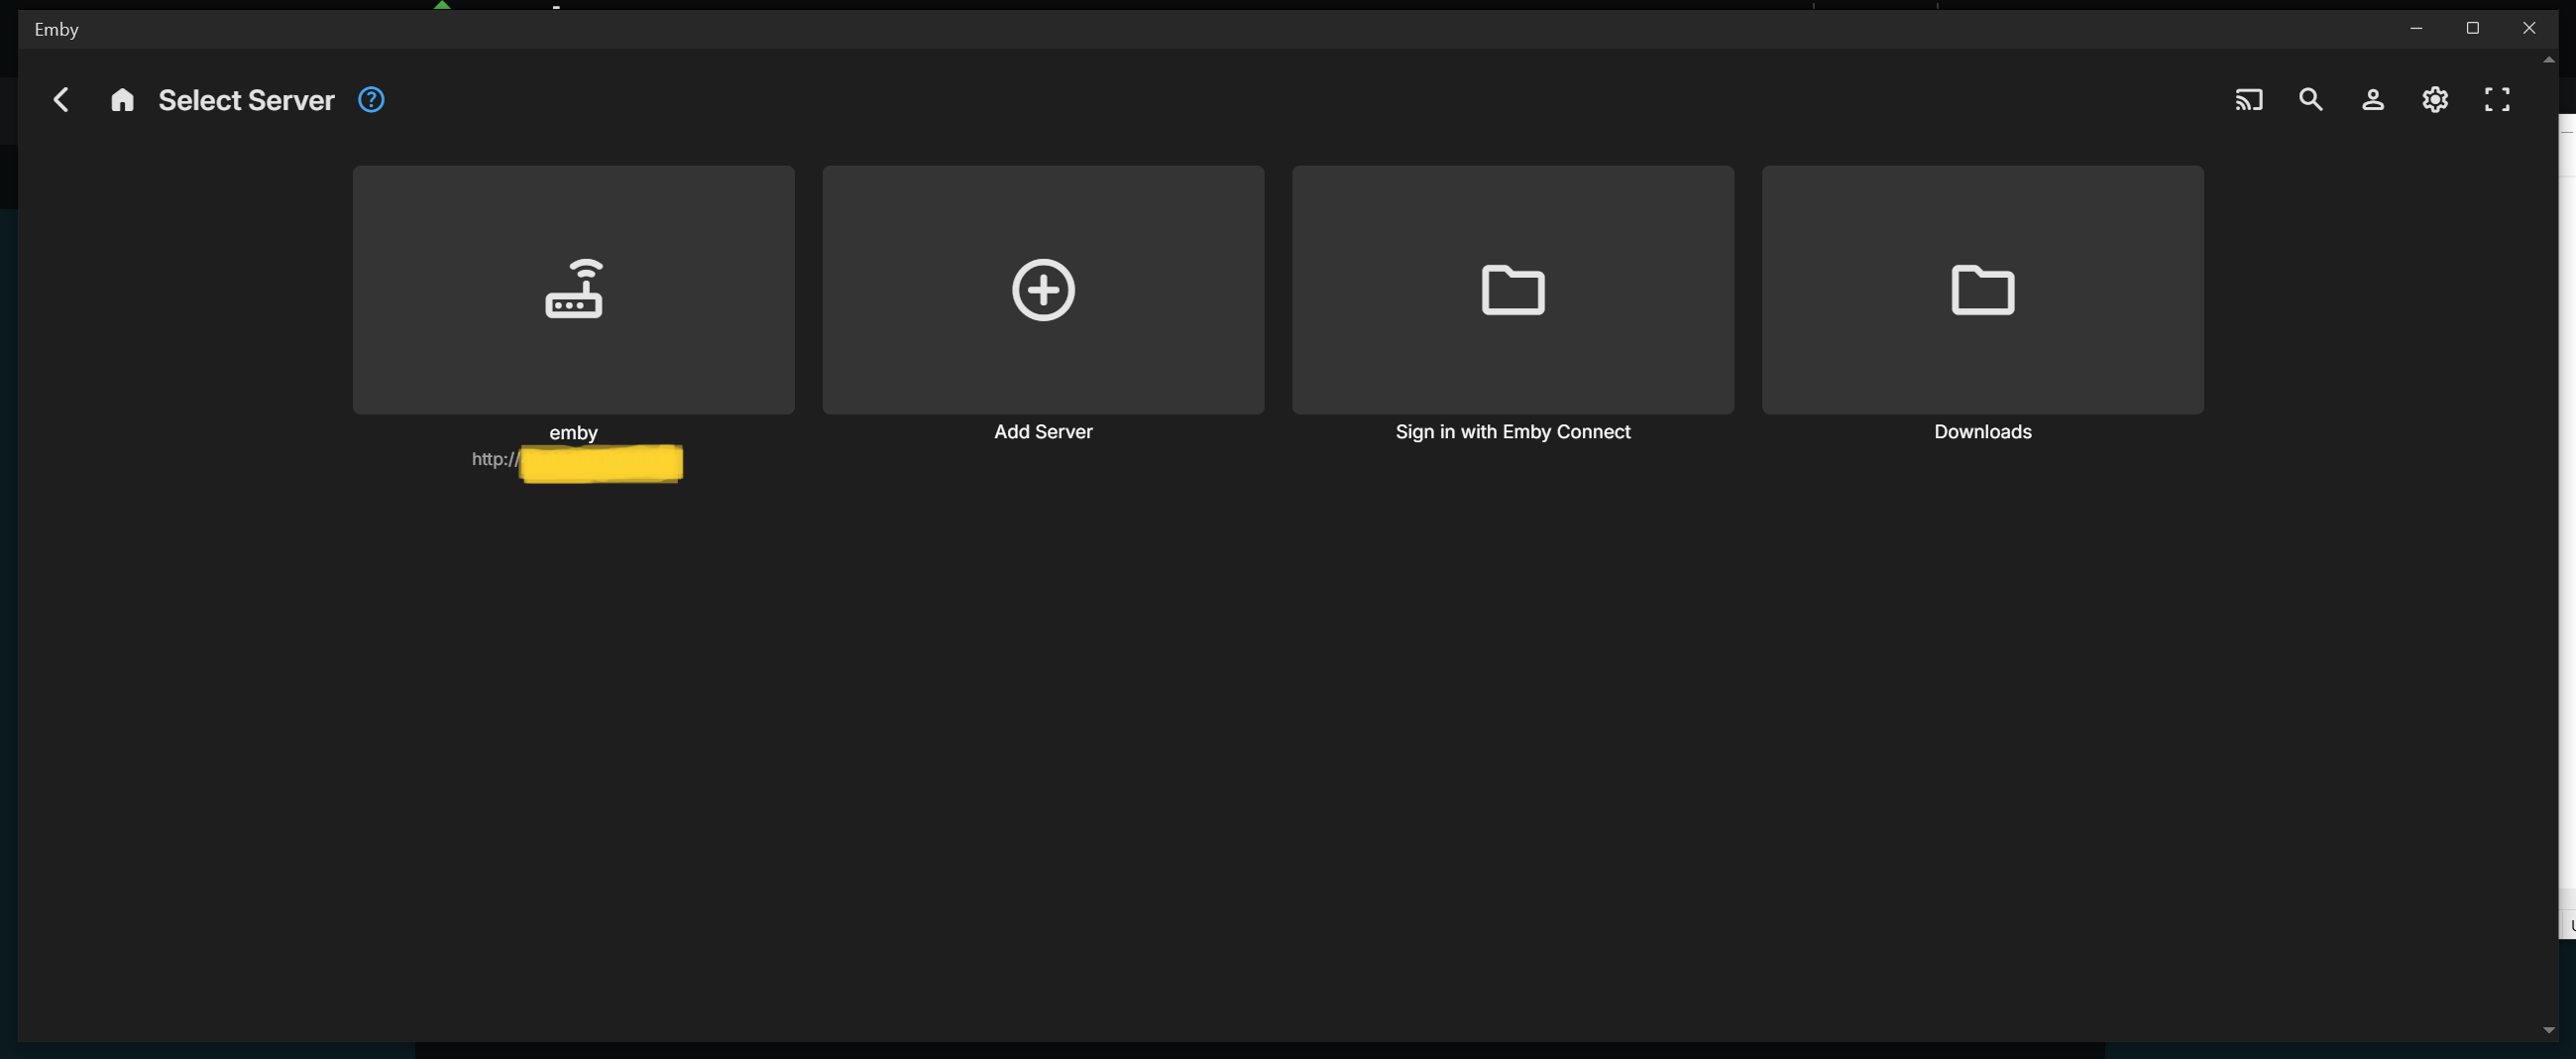The image size is (2576, 1059).
Task: Open Emby settings via the gear
Action: pos(2435,99)
